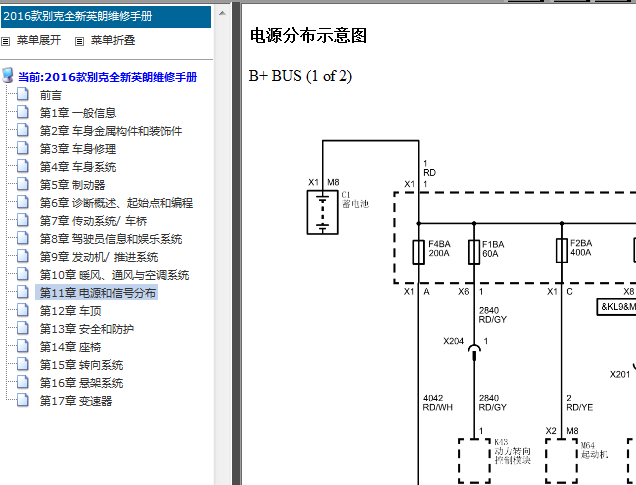This screenshot has width=636, height=485.
Task: Open 第15章 转向系统
Action: pos(82,365)
